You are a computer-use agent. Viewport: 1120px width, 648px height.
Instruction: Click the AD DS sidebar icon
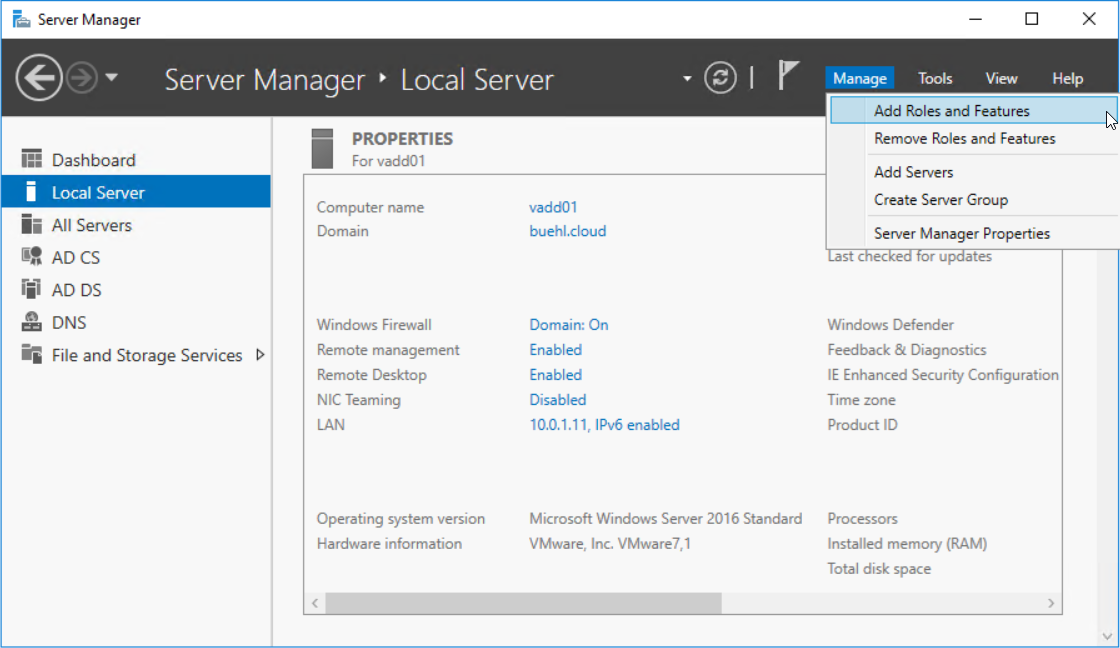point(31,289)
